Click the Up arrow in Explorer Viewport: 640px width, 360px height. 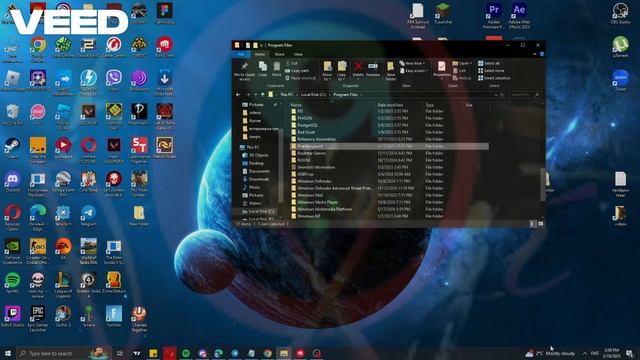tap(262, 95)
